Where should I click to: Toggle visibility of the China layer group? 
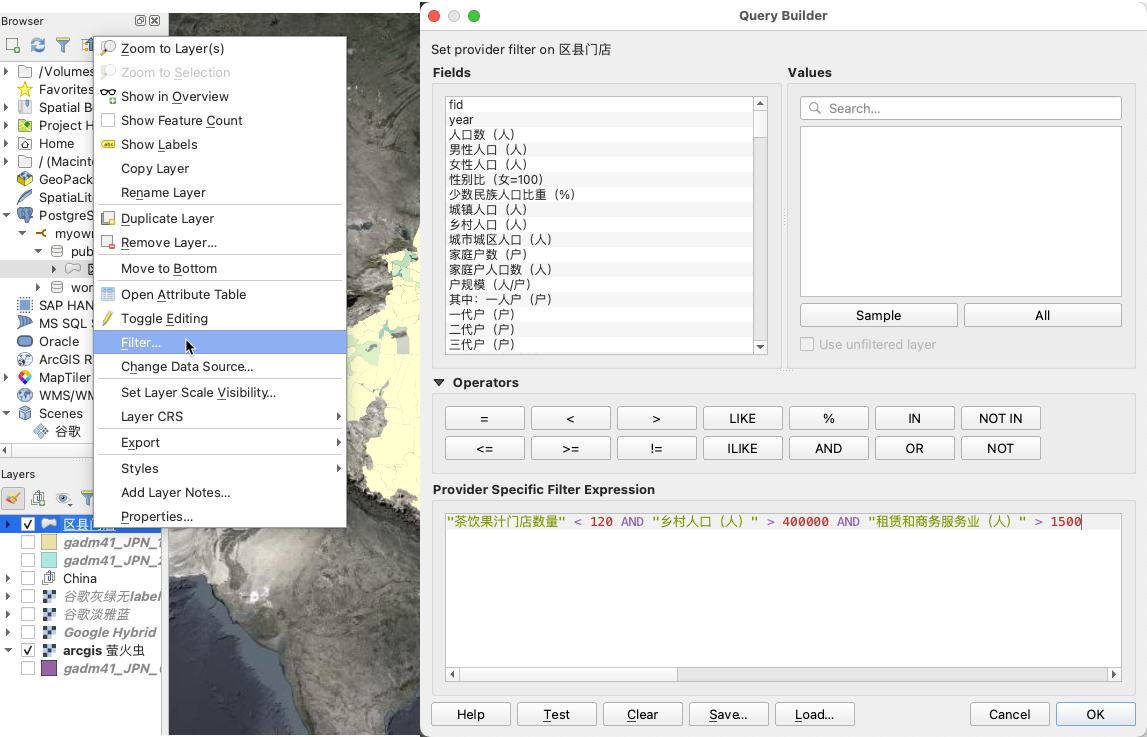(x=28, y=578)
